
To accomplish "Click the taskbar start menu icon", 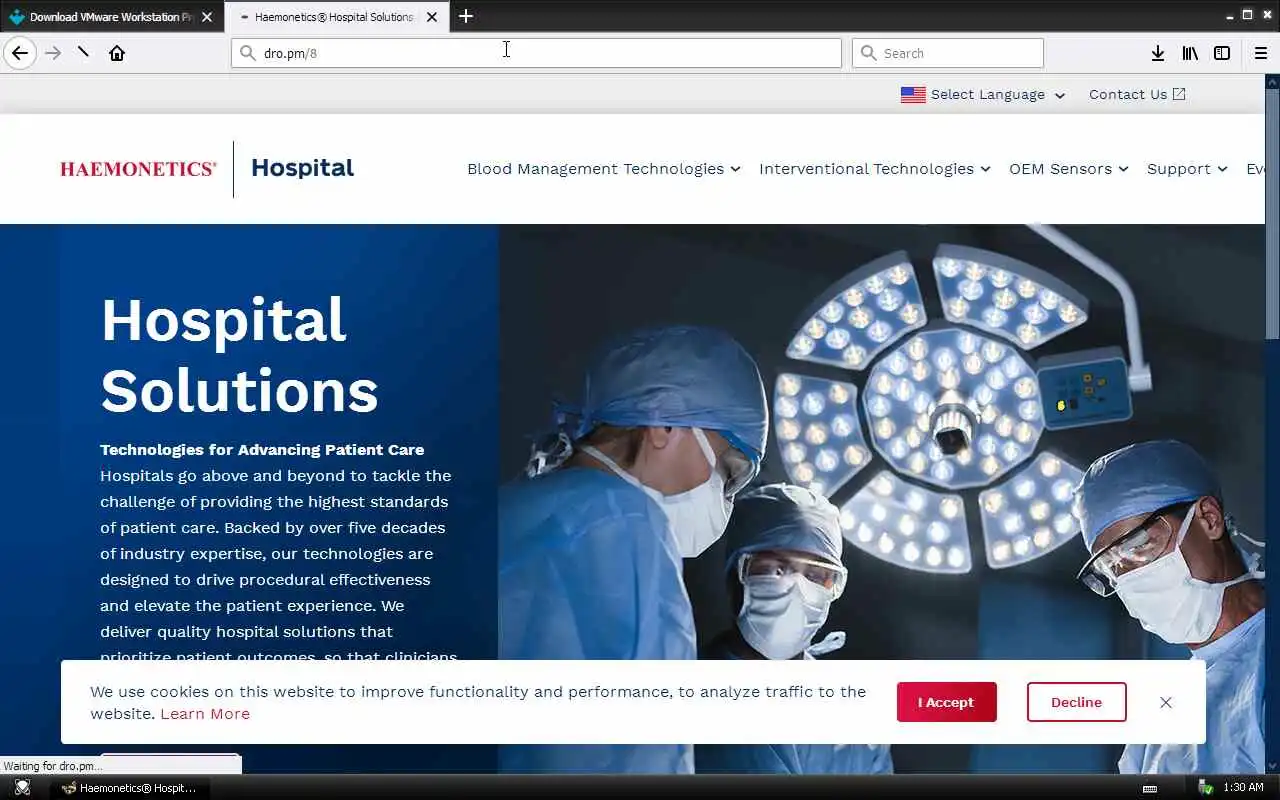I will click(x=22, y=788).
